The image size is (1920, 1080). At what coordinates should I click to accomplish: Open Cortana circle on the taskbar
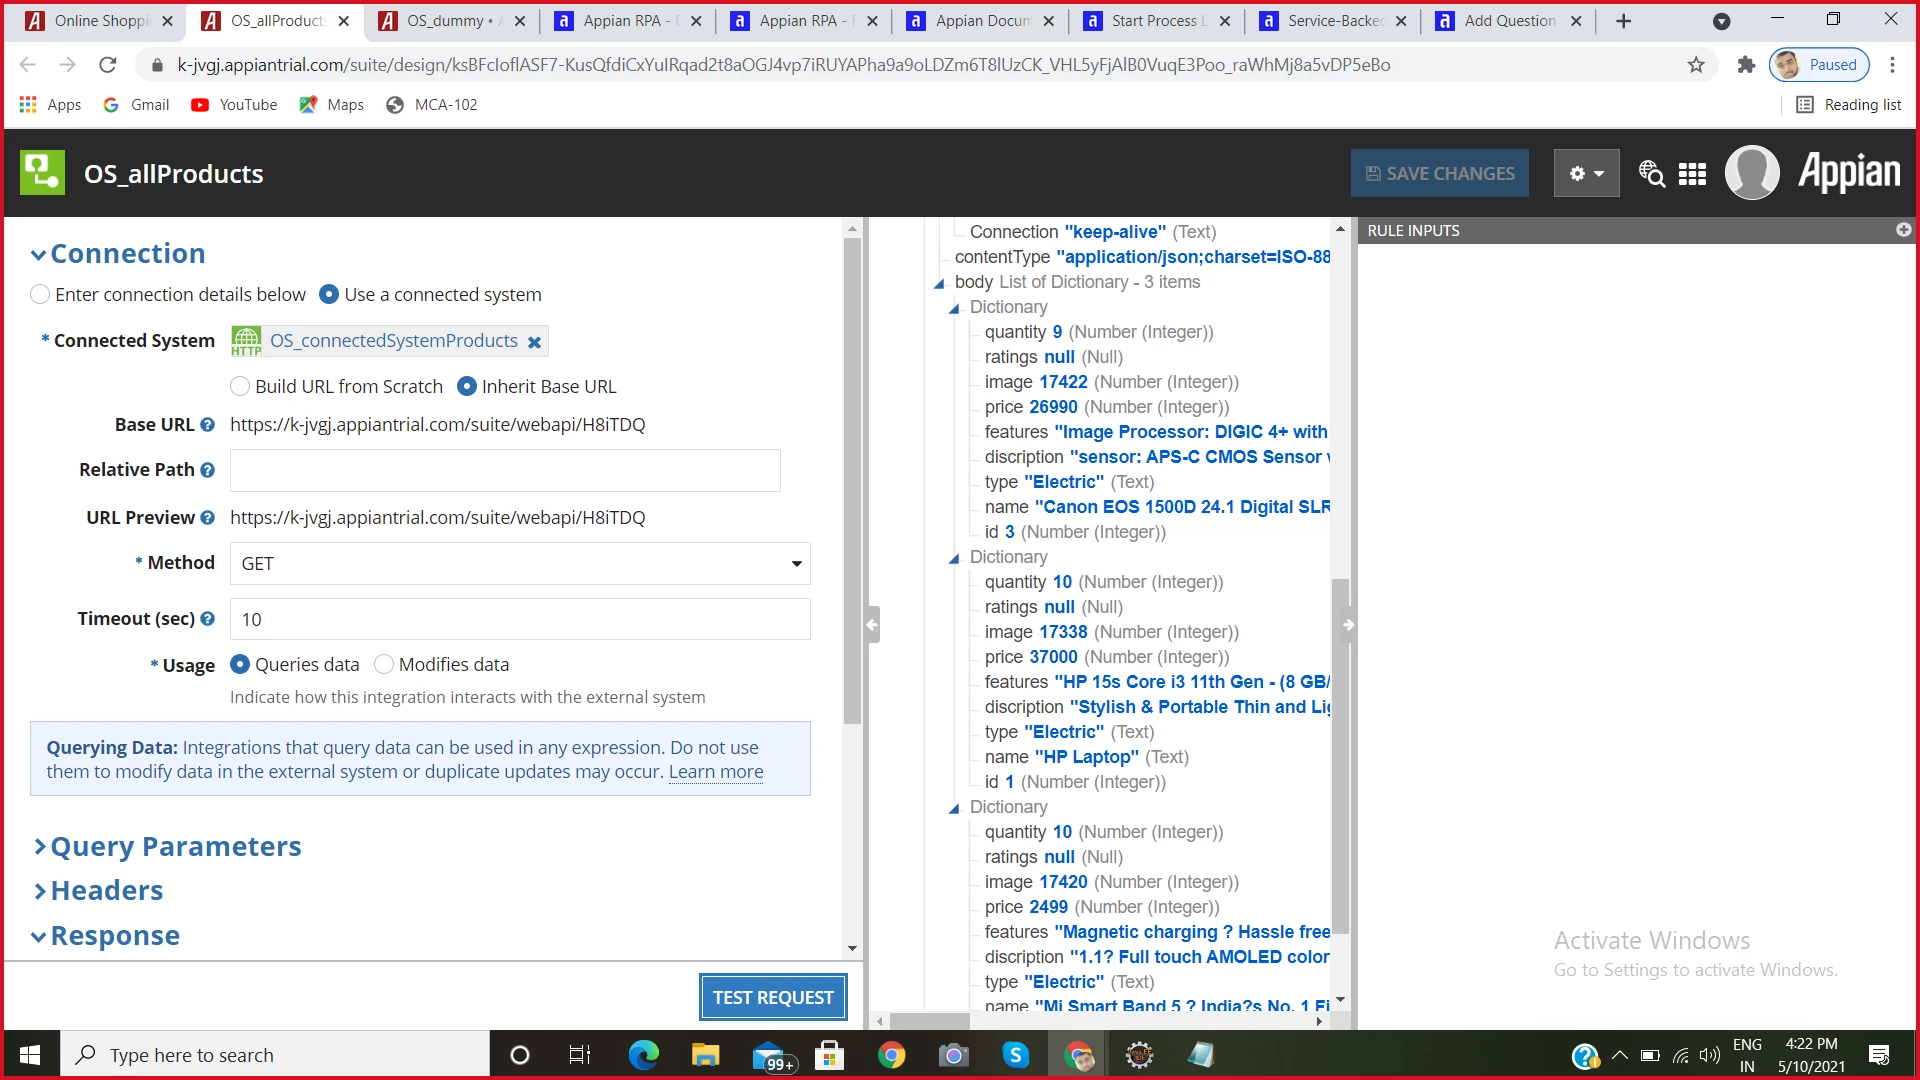point(519,1055)
